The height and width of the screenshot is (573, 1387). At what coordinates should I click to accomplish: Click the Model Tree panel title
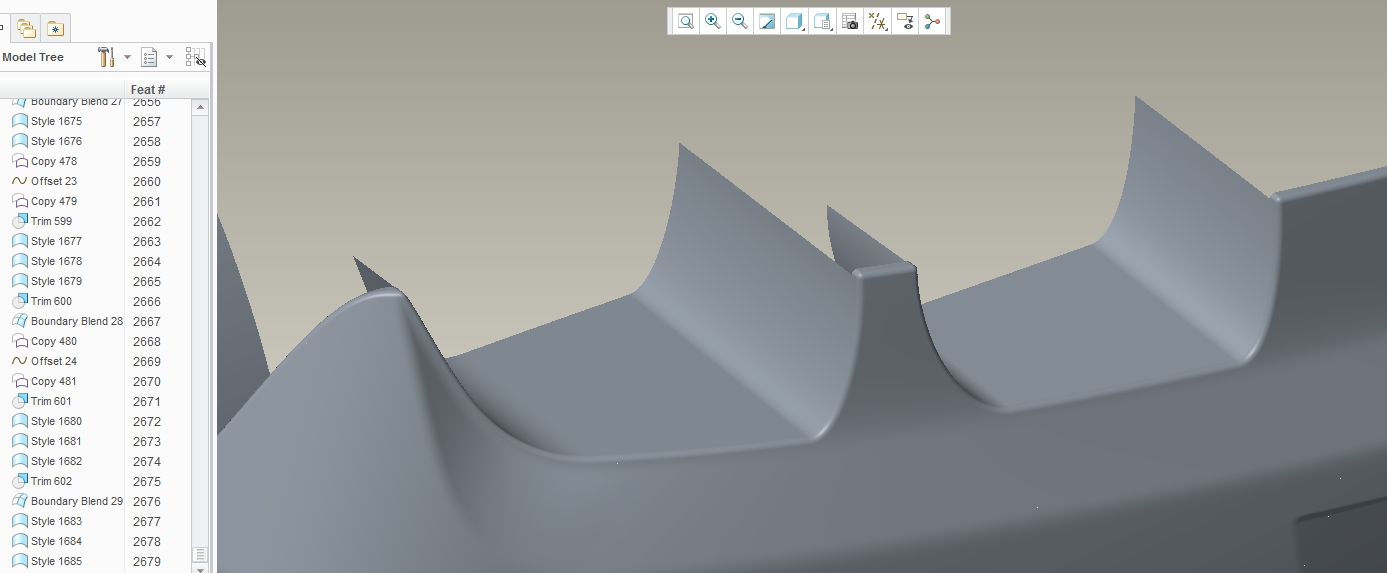click(33, 57)
